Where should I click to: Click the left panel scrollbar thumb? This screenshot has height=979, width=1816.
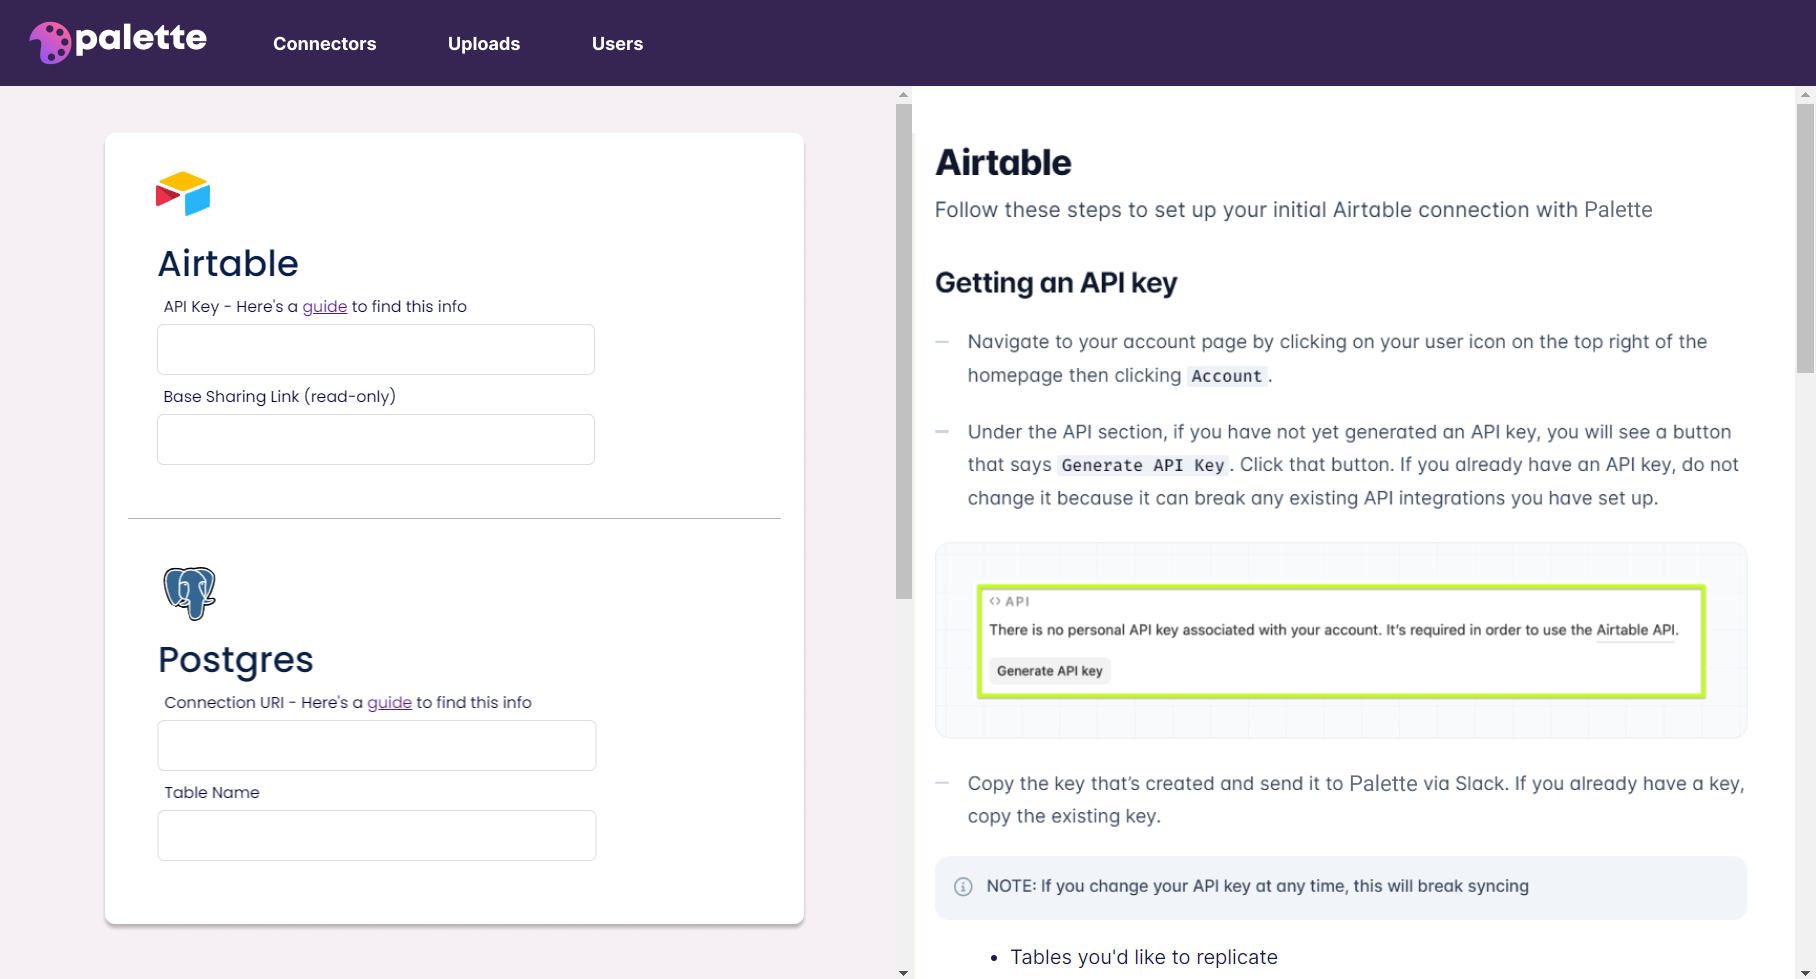[904, 350]
